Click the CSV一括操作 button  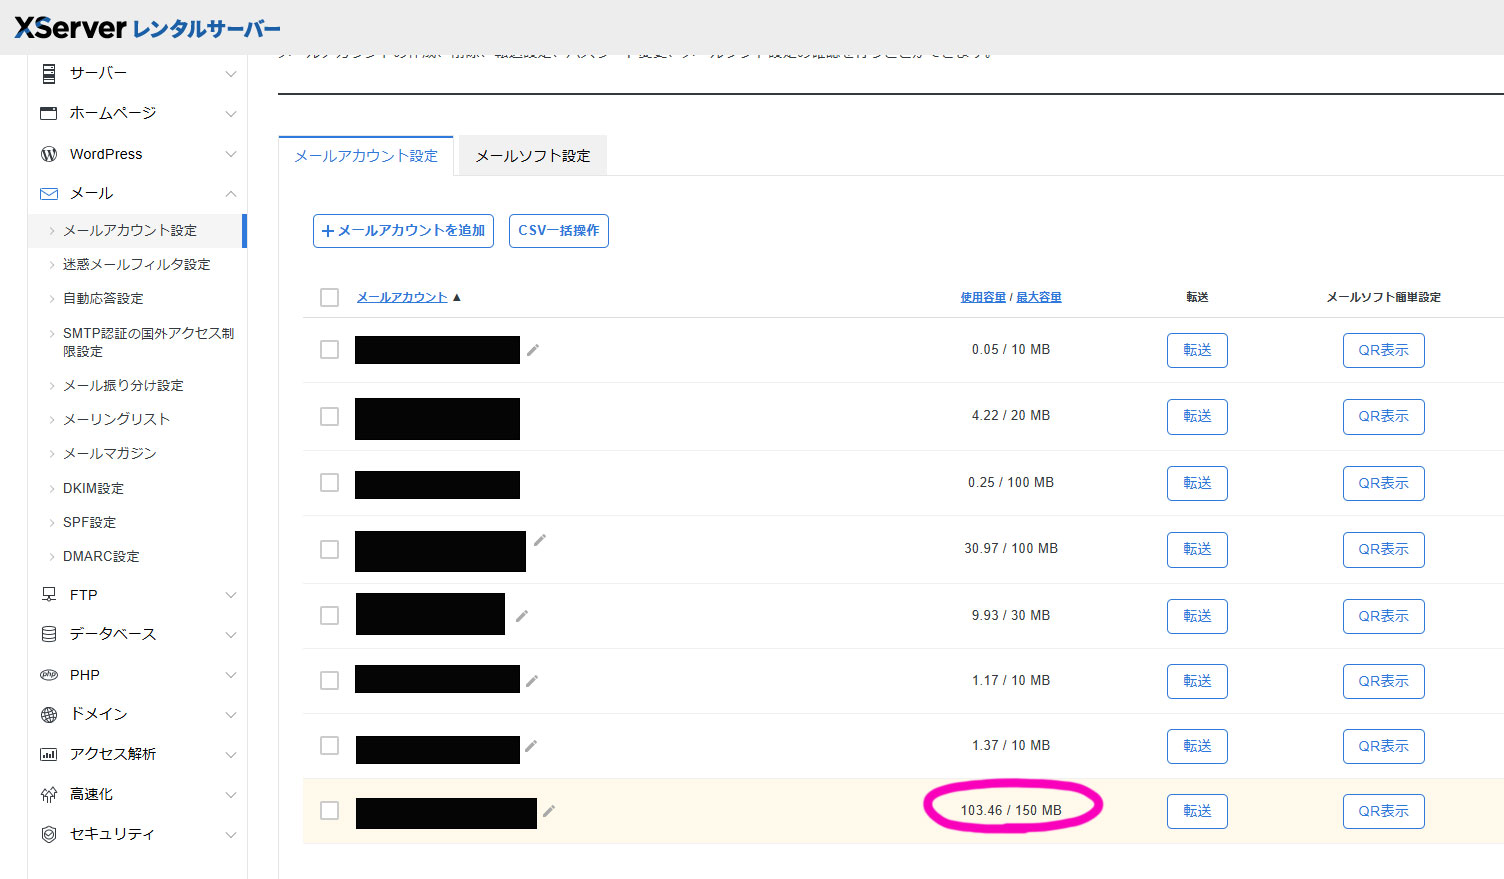[558, 230]
